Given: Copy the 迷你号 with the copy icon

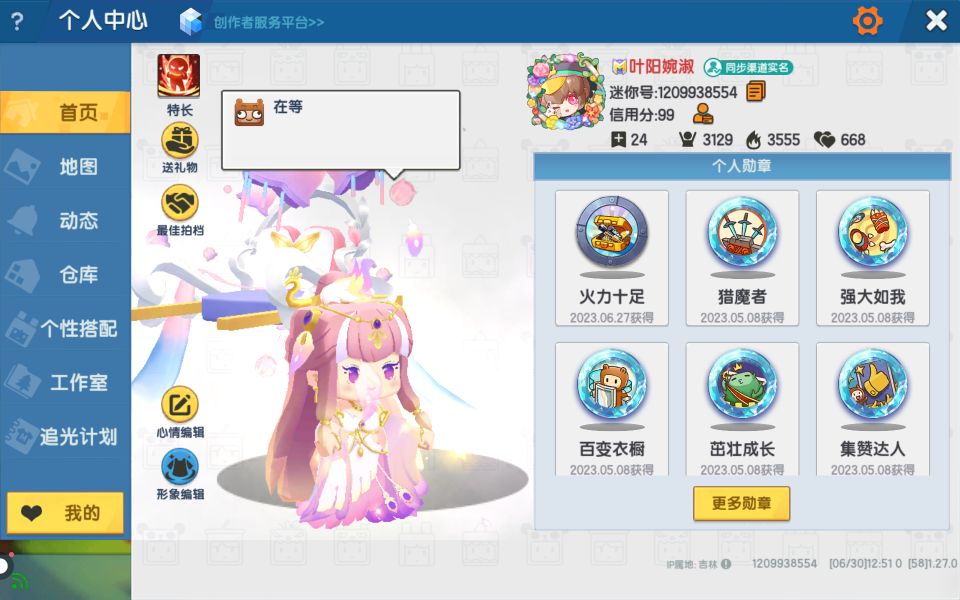Looking at the screenshot, I should point(756,92).
